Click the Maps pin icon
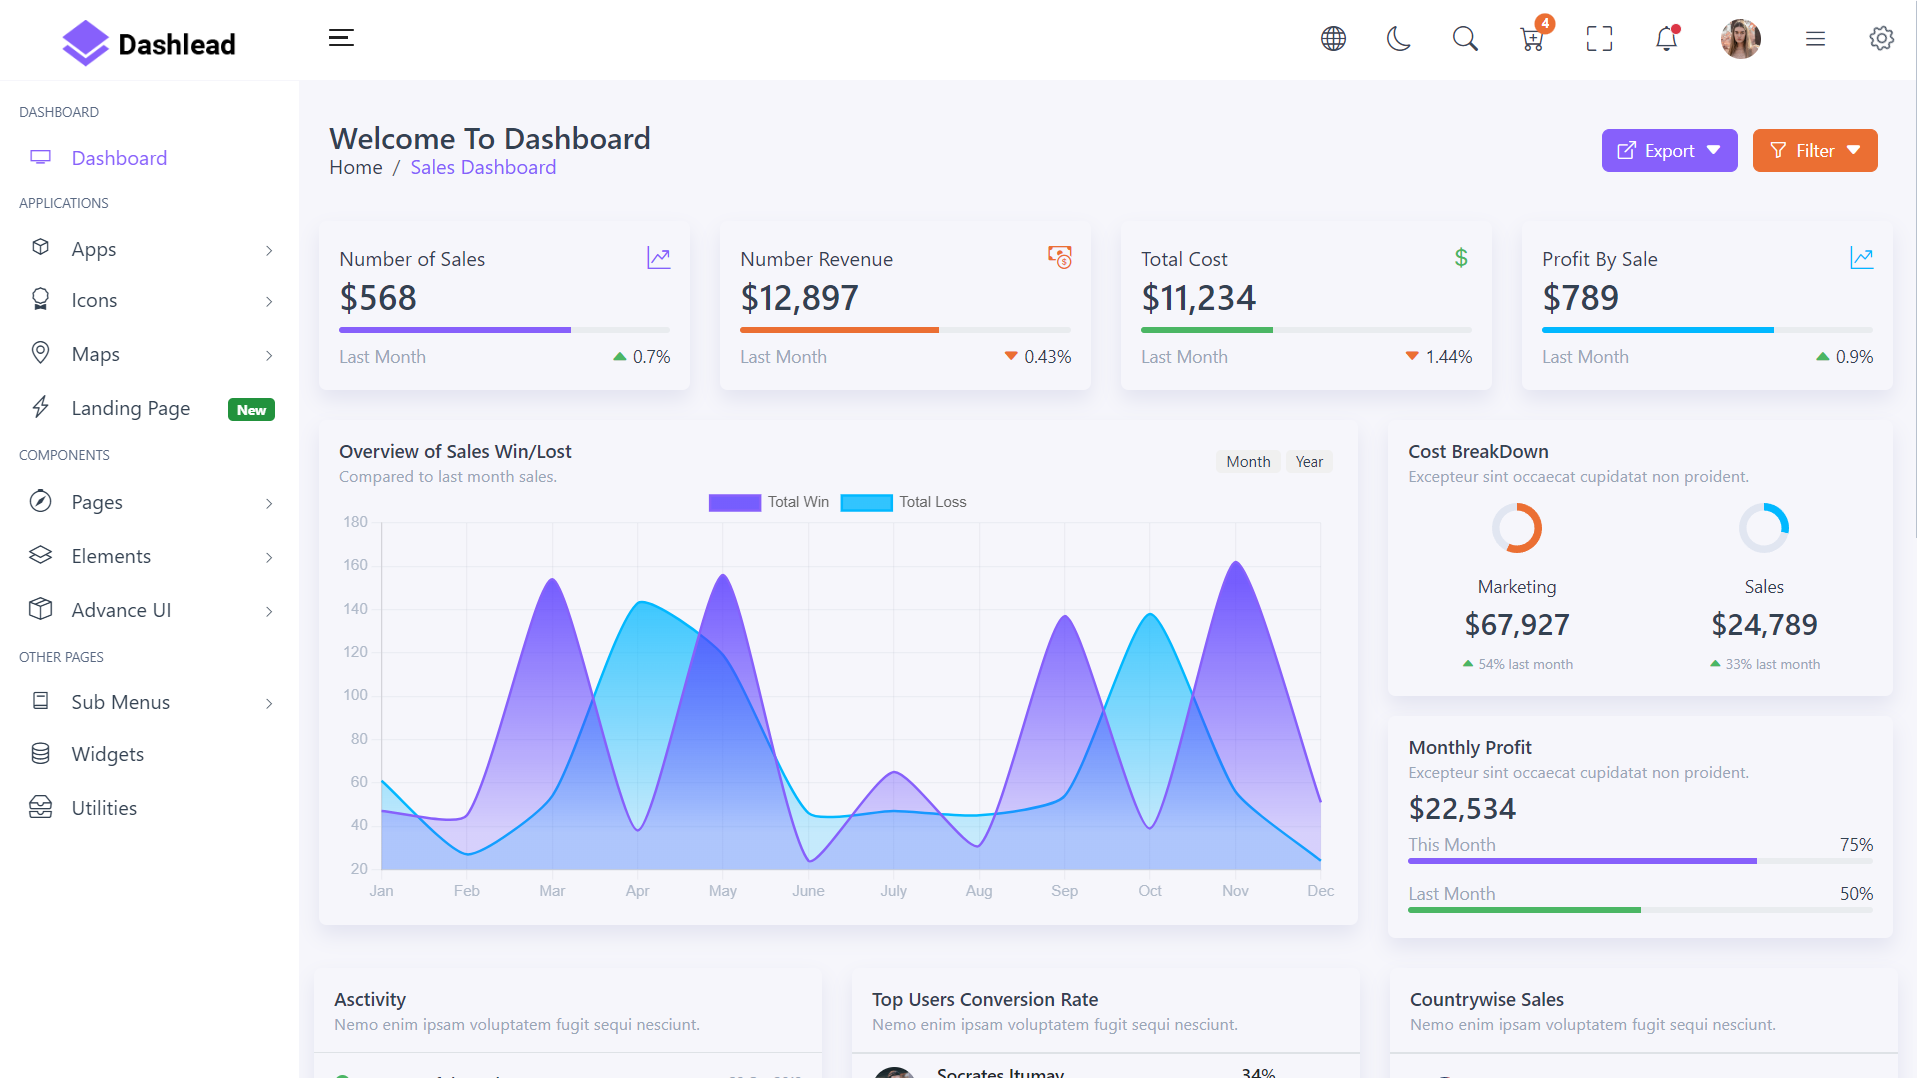The height and width of the screenshot is (1078, 1917). [x=40, y=352]
